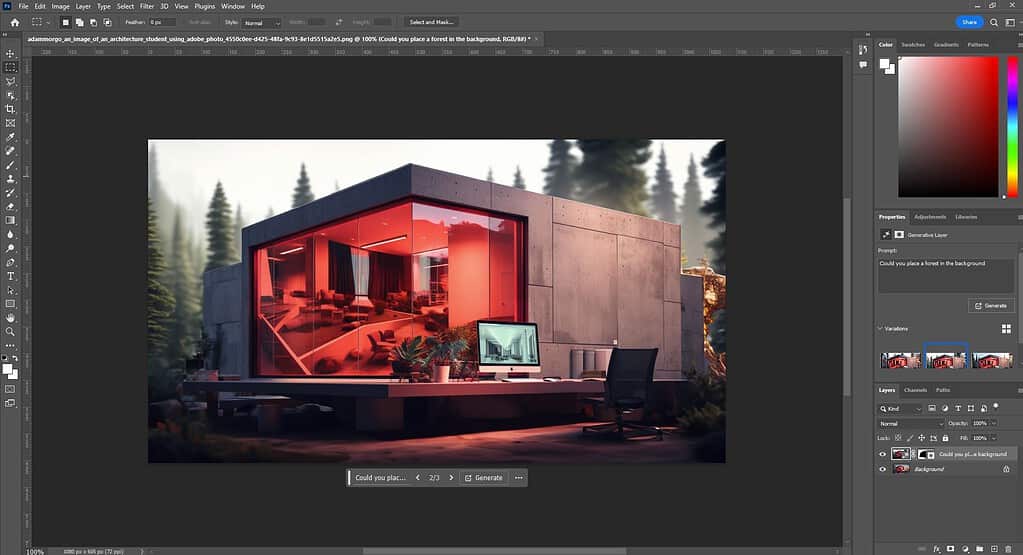Select the Eraser tool

coord(10,206)
